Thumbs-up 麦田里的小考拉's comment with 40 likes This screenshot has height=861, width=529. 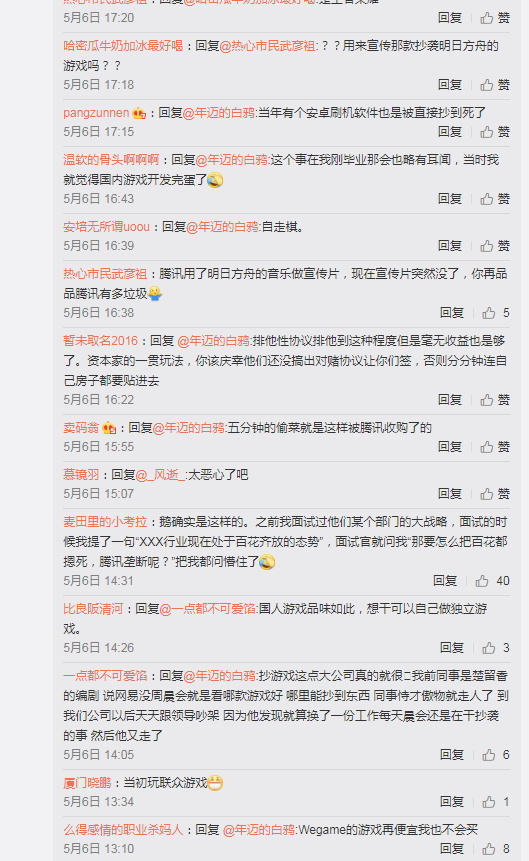click(x=493, y=580)
